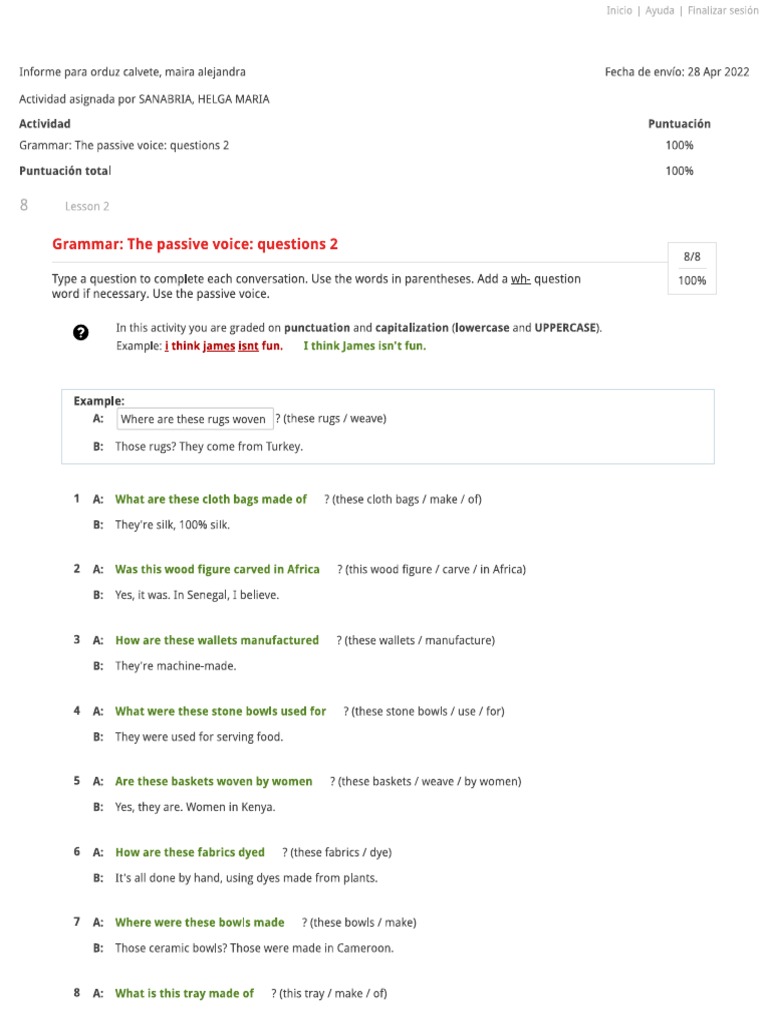The width and height of the screenshot is (768, 1024).
Task: Select answer 'What are these cloth bags made of'
Action: pyautogui.click(x=211, y=499)
